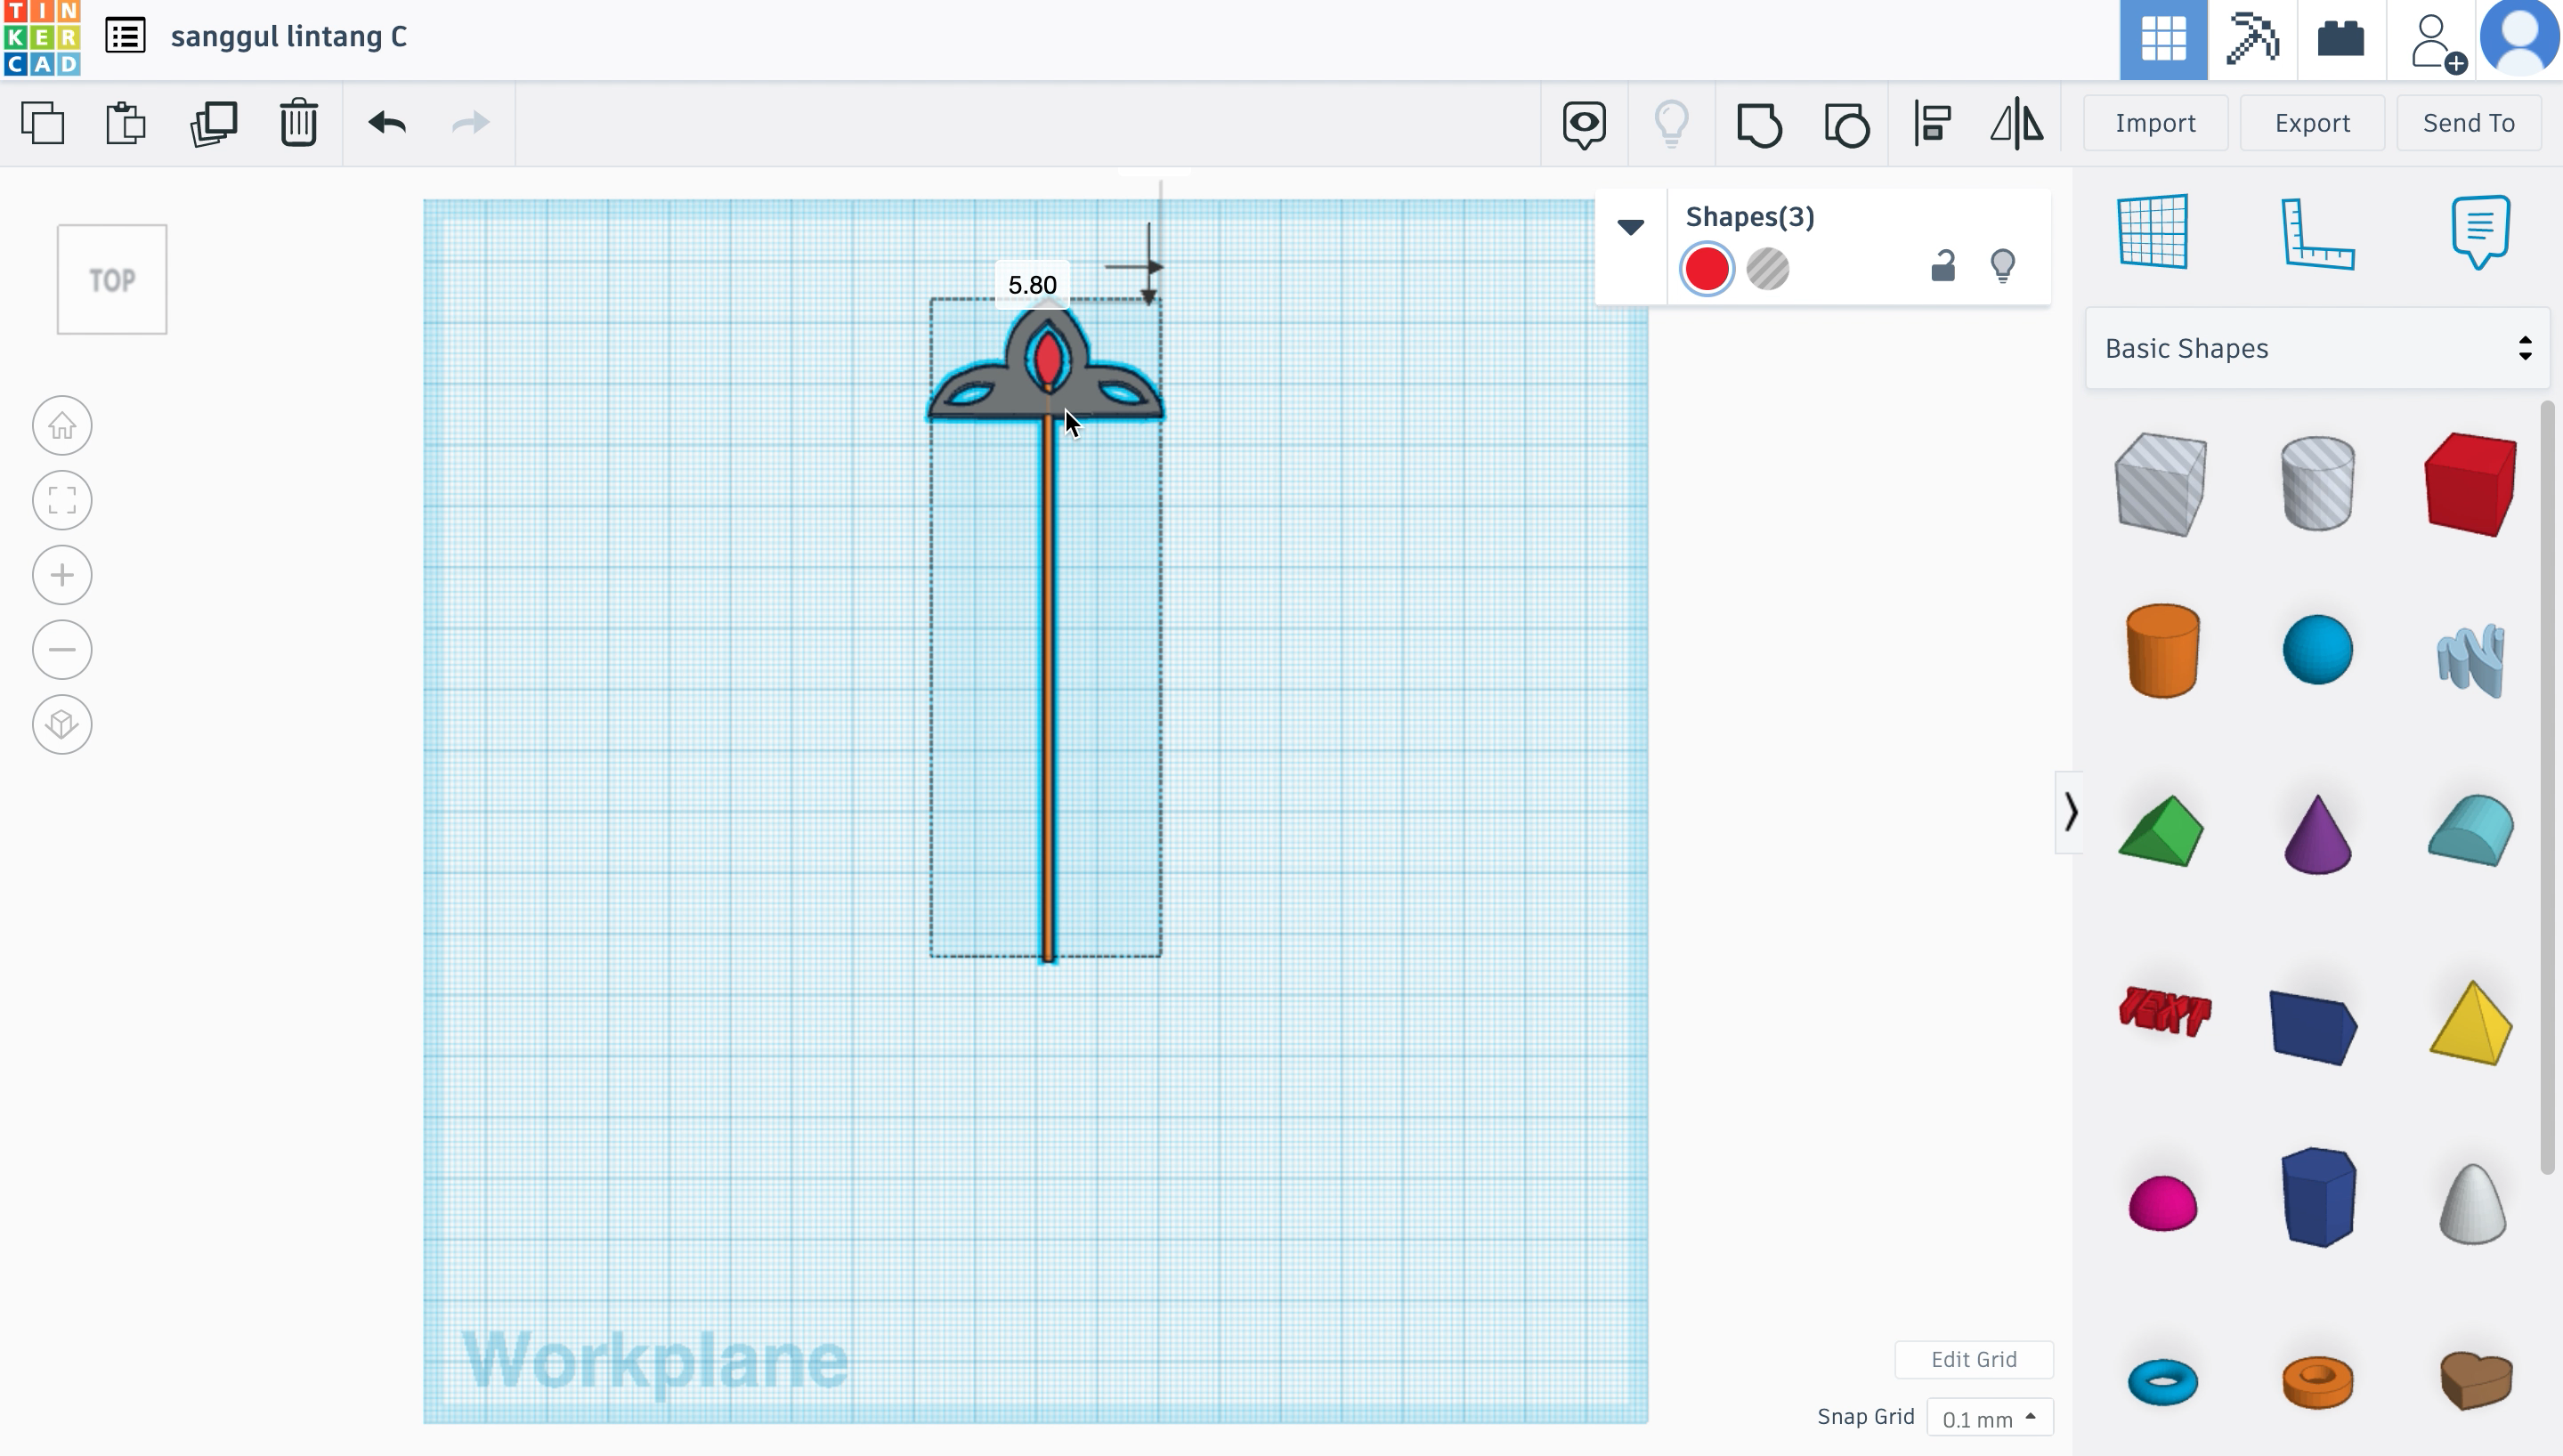Open the Mirror tool

pos(2017,124)
